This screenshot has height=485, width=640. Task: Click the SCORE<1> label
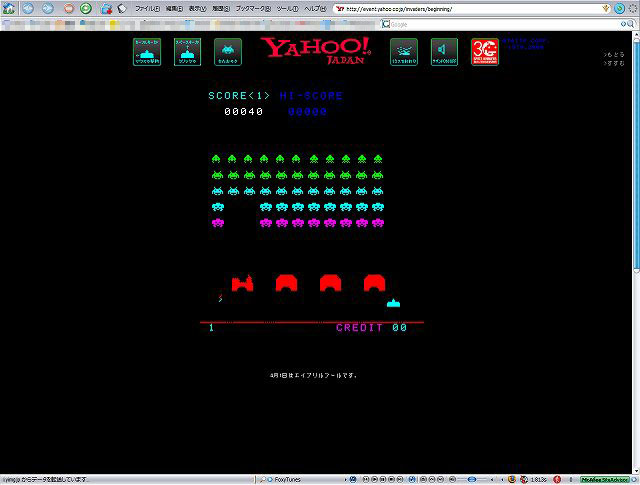(x=239, y=96)
